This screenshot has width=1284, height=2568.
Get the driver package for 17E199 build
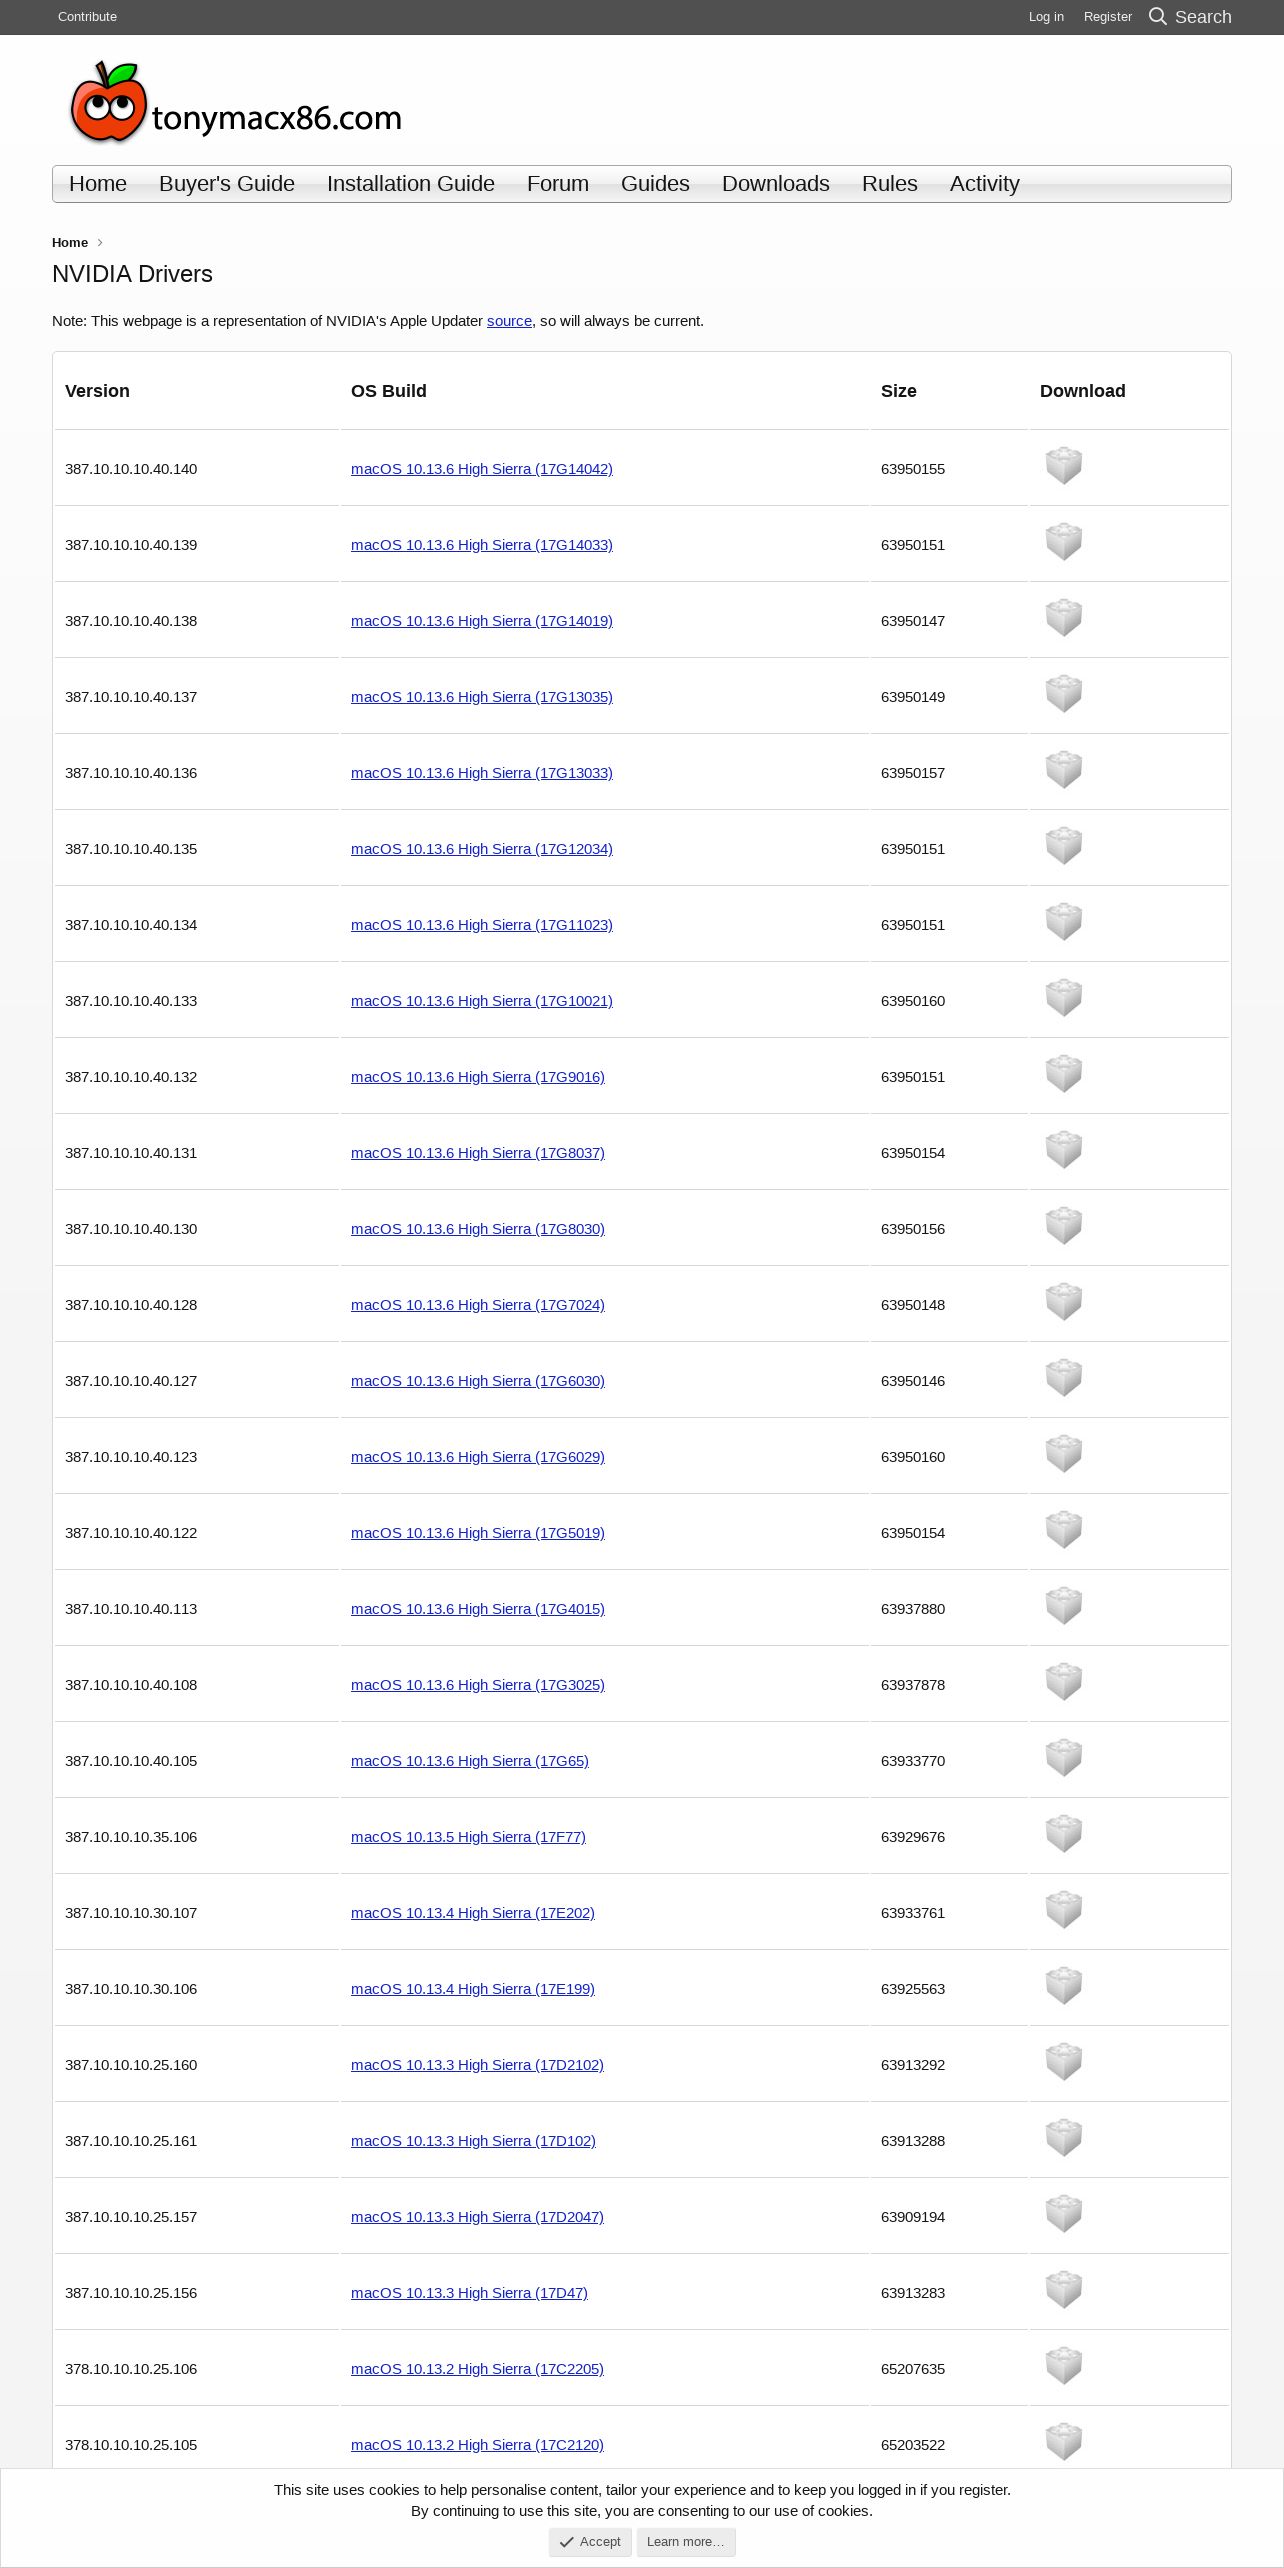click(1063, 1986)
